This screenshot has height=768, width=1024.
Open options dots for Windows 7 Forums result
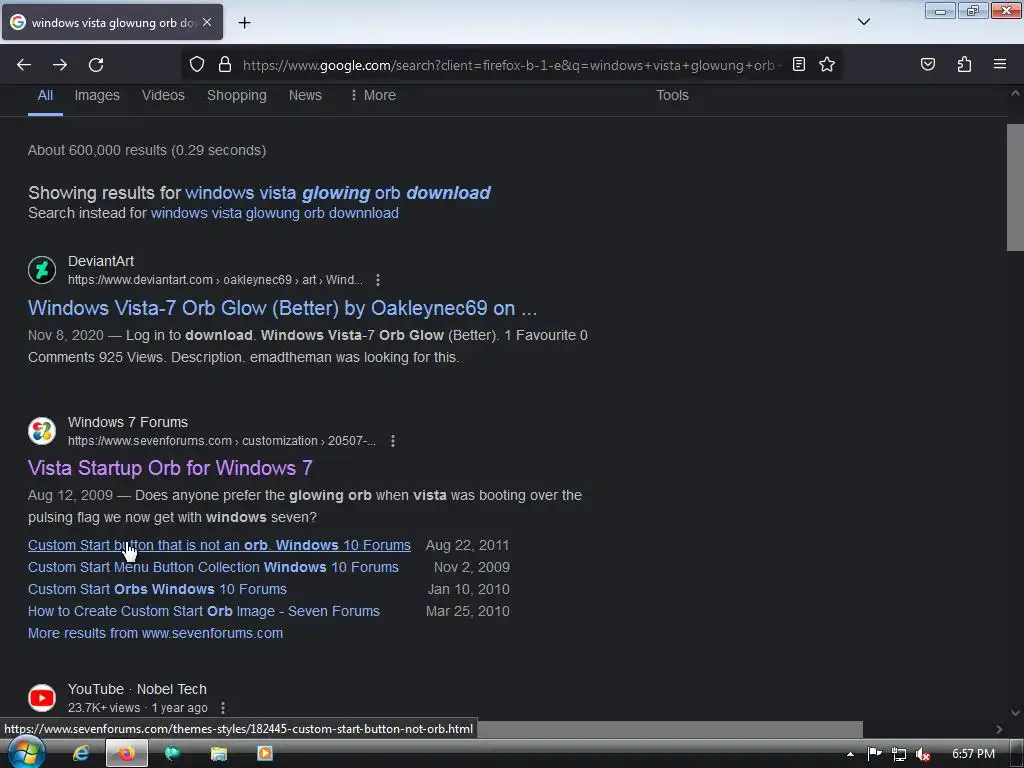(392, 441)
